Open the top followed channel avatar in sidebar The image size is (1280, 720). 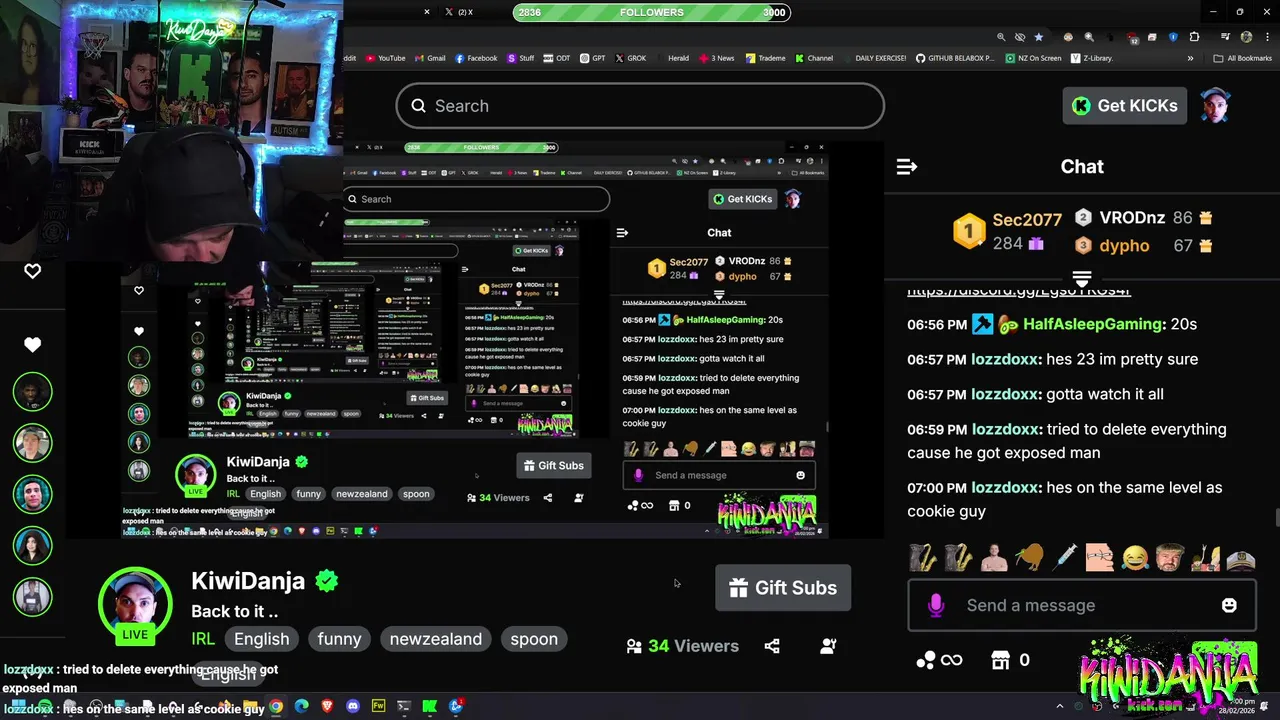click(33, 392)
